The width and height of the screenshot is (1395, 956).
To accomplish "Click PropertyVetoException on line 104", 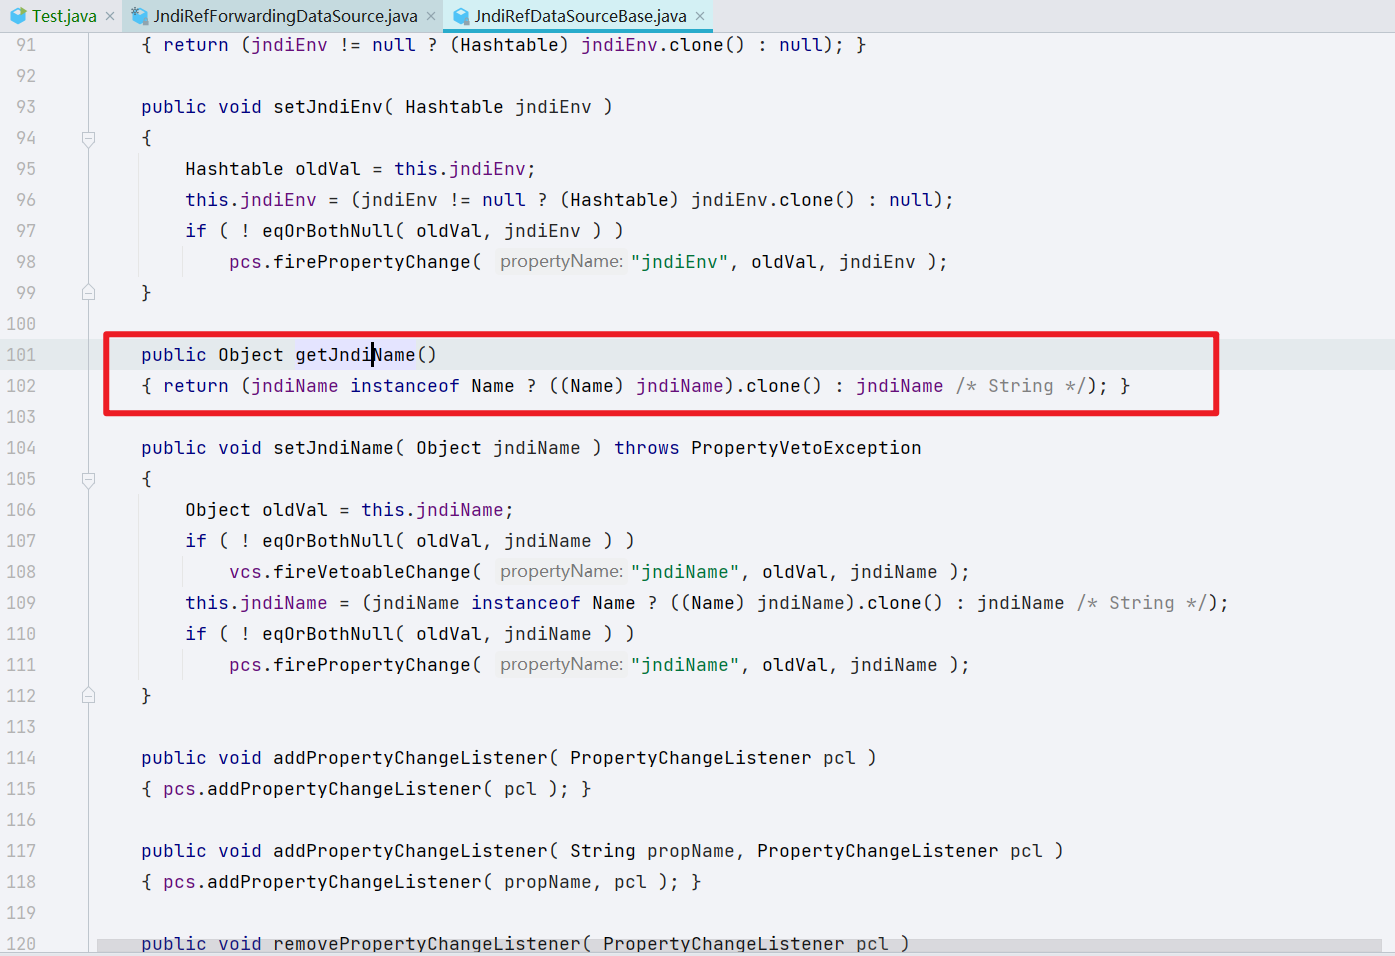I will pyautogui.click(x=807, y=447).
